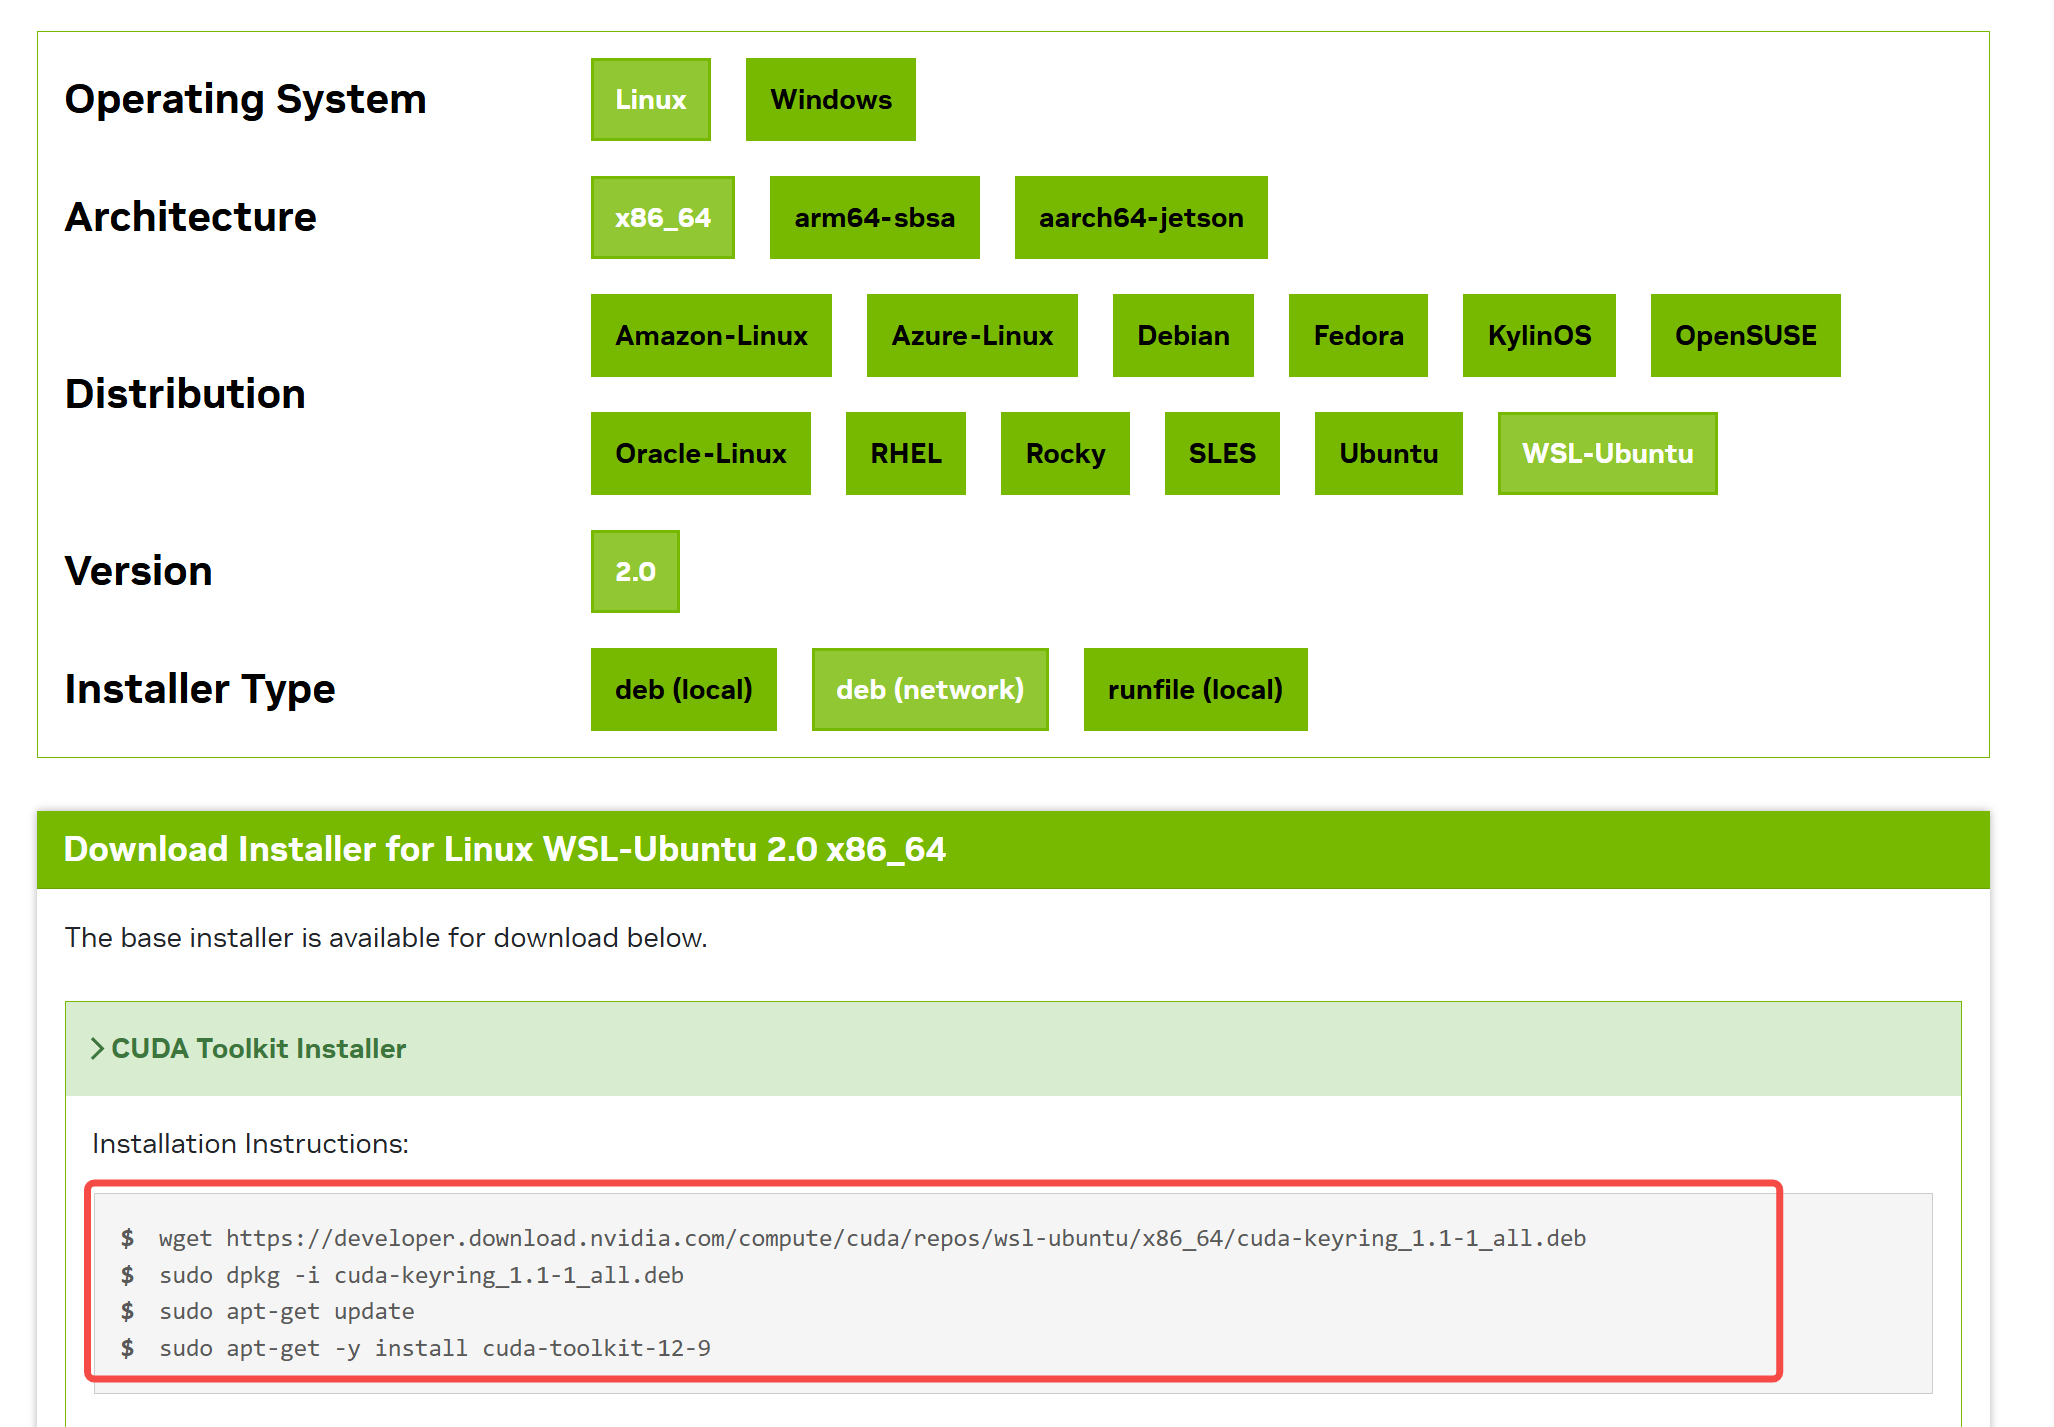
Task: Choose aarch64-jetson architecture
Action: 1140,218
